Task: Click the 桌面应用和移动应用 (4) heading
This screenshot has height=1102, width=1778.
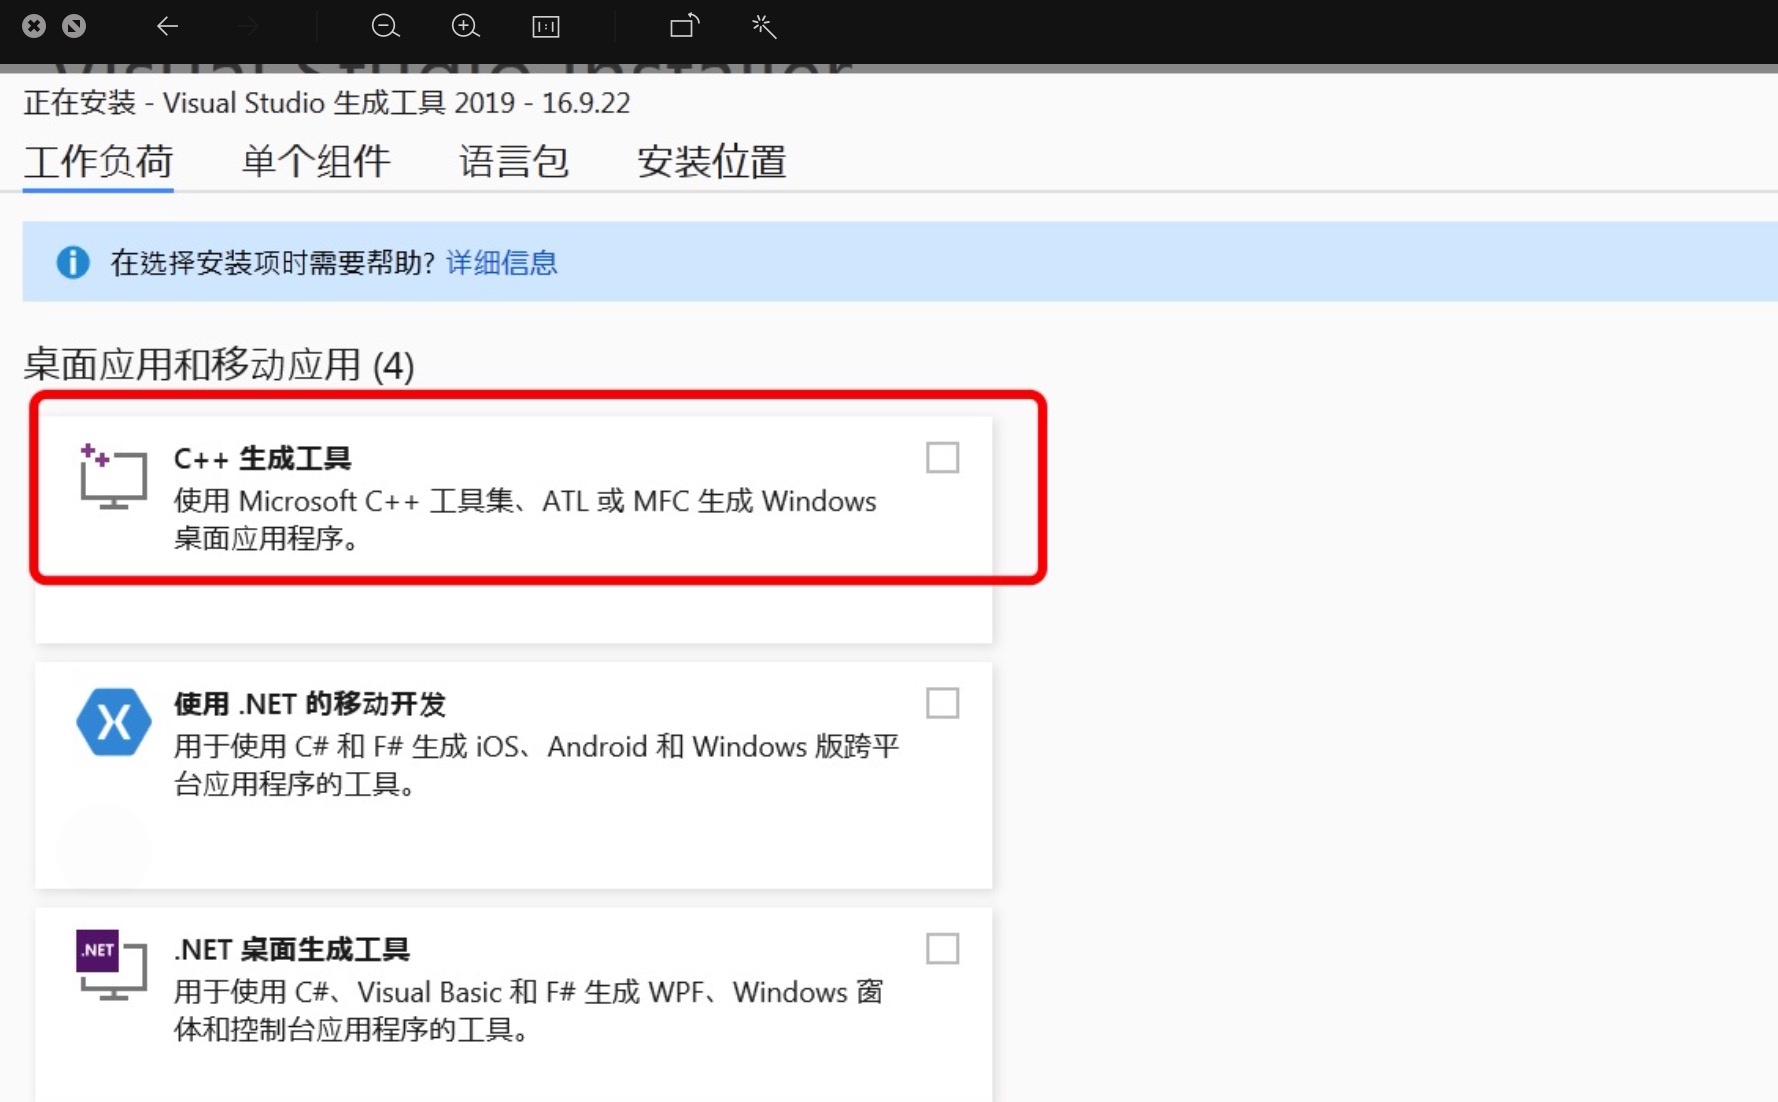Action: [x=218, y=365]
